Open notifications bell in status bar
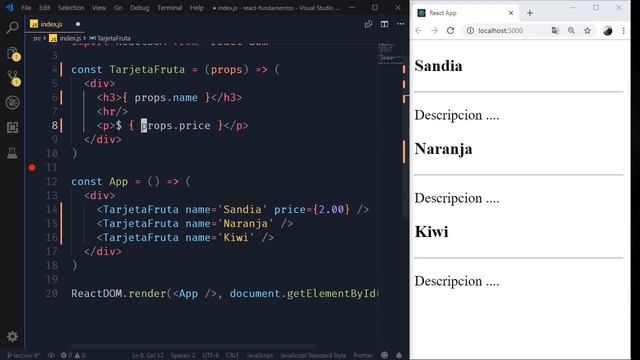 tap(399, 355)
